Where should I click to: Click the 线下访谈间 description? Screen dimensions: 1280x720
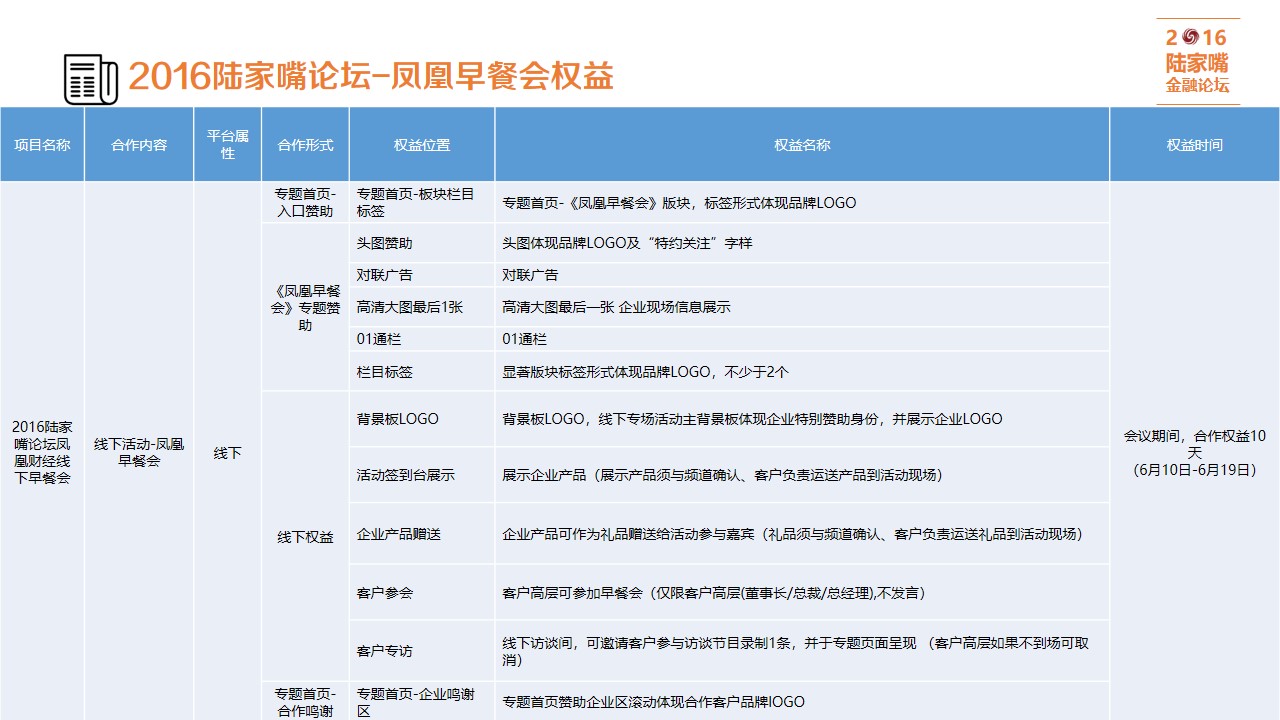click(x=802, y=651)
